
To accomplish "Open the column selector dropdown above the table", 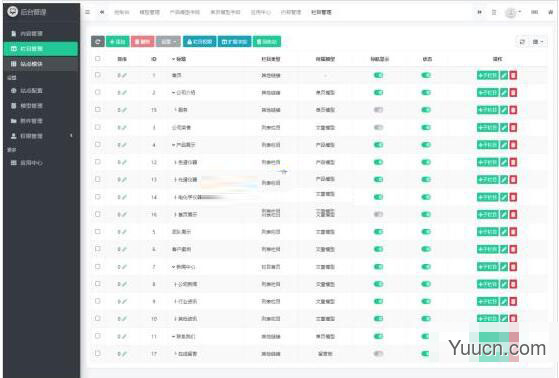I will click(537, 42).
